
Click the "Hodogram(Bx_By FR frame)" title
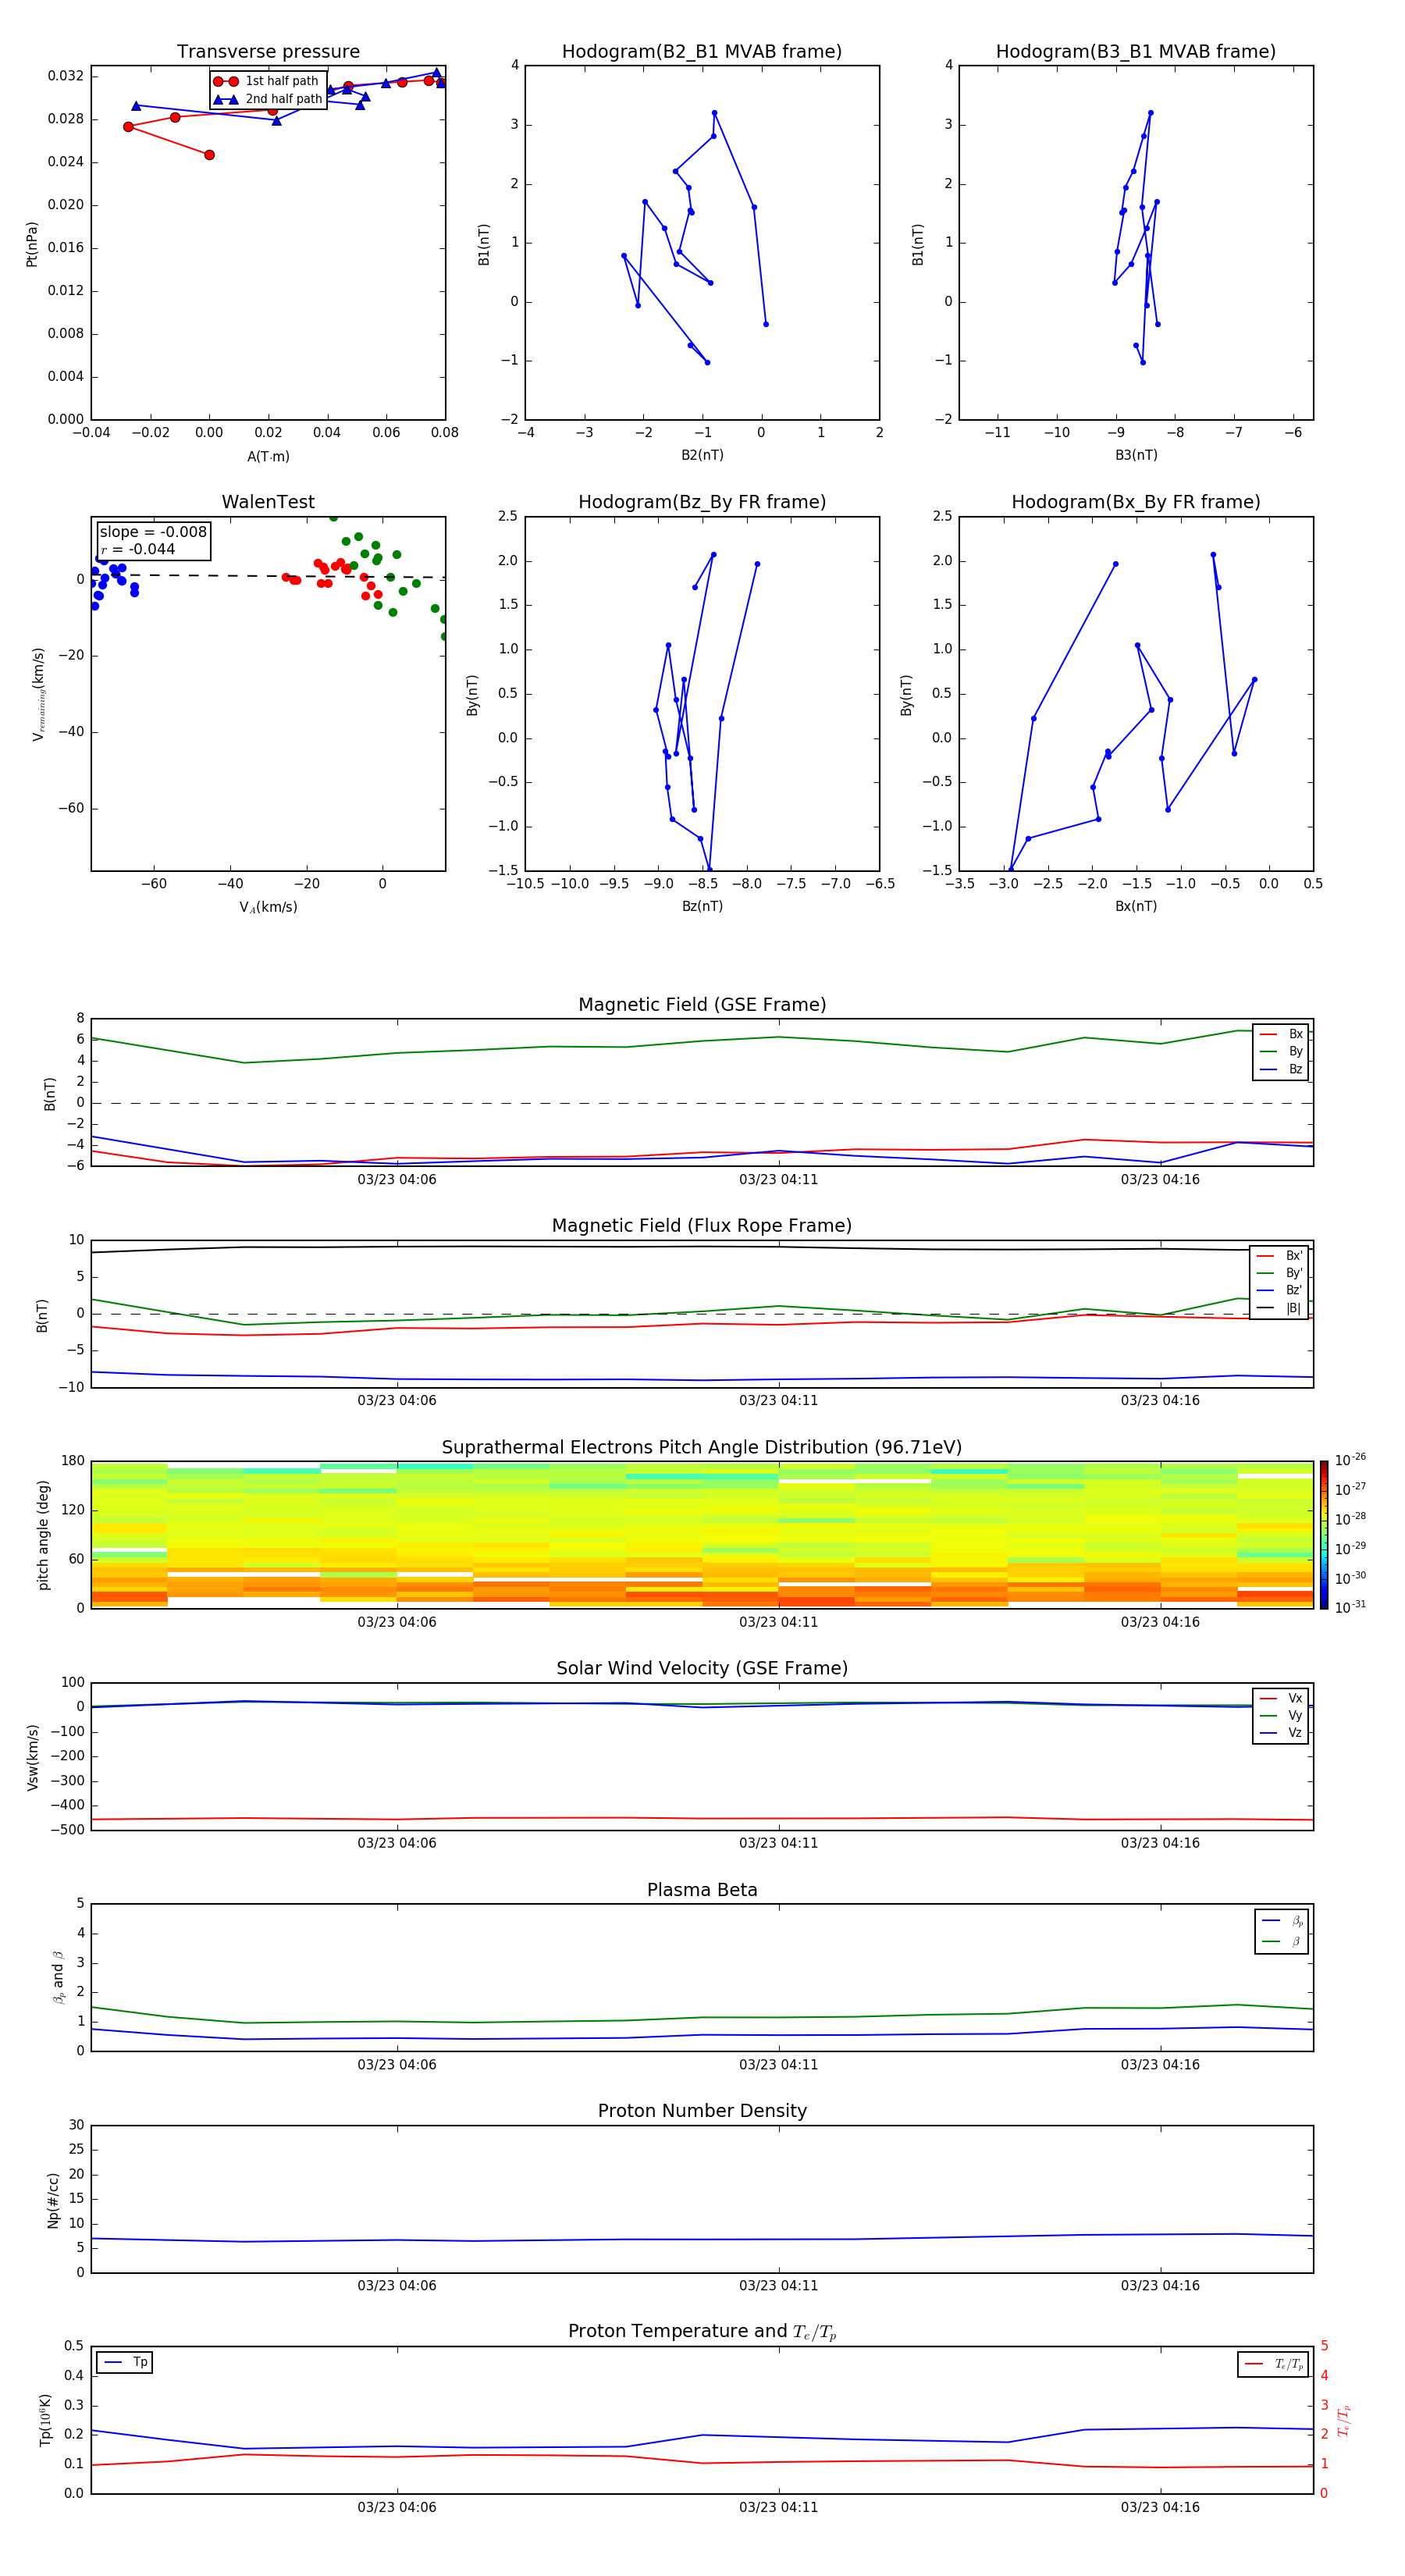[x=1136, y=502]
